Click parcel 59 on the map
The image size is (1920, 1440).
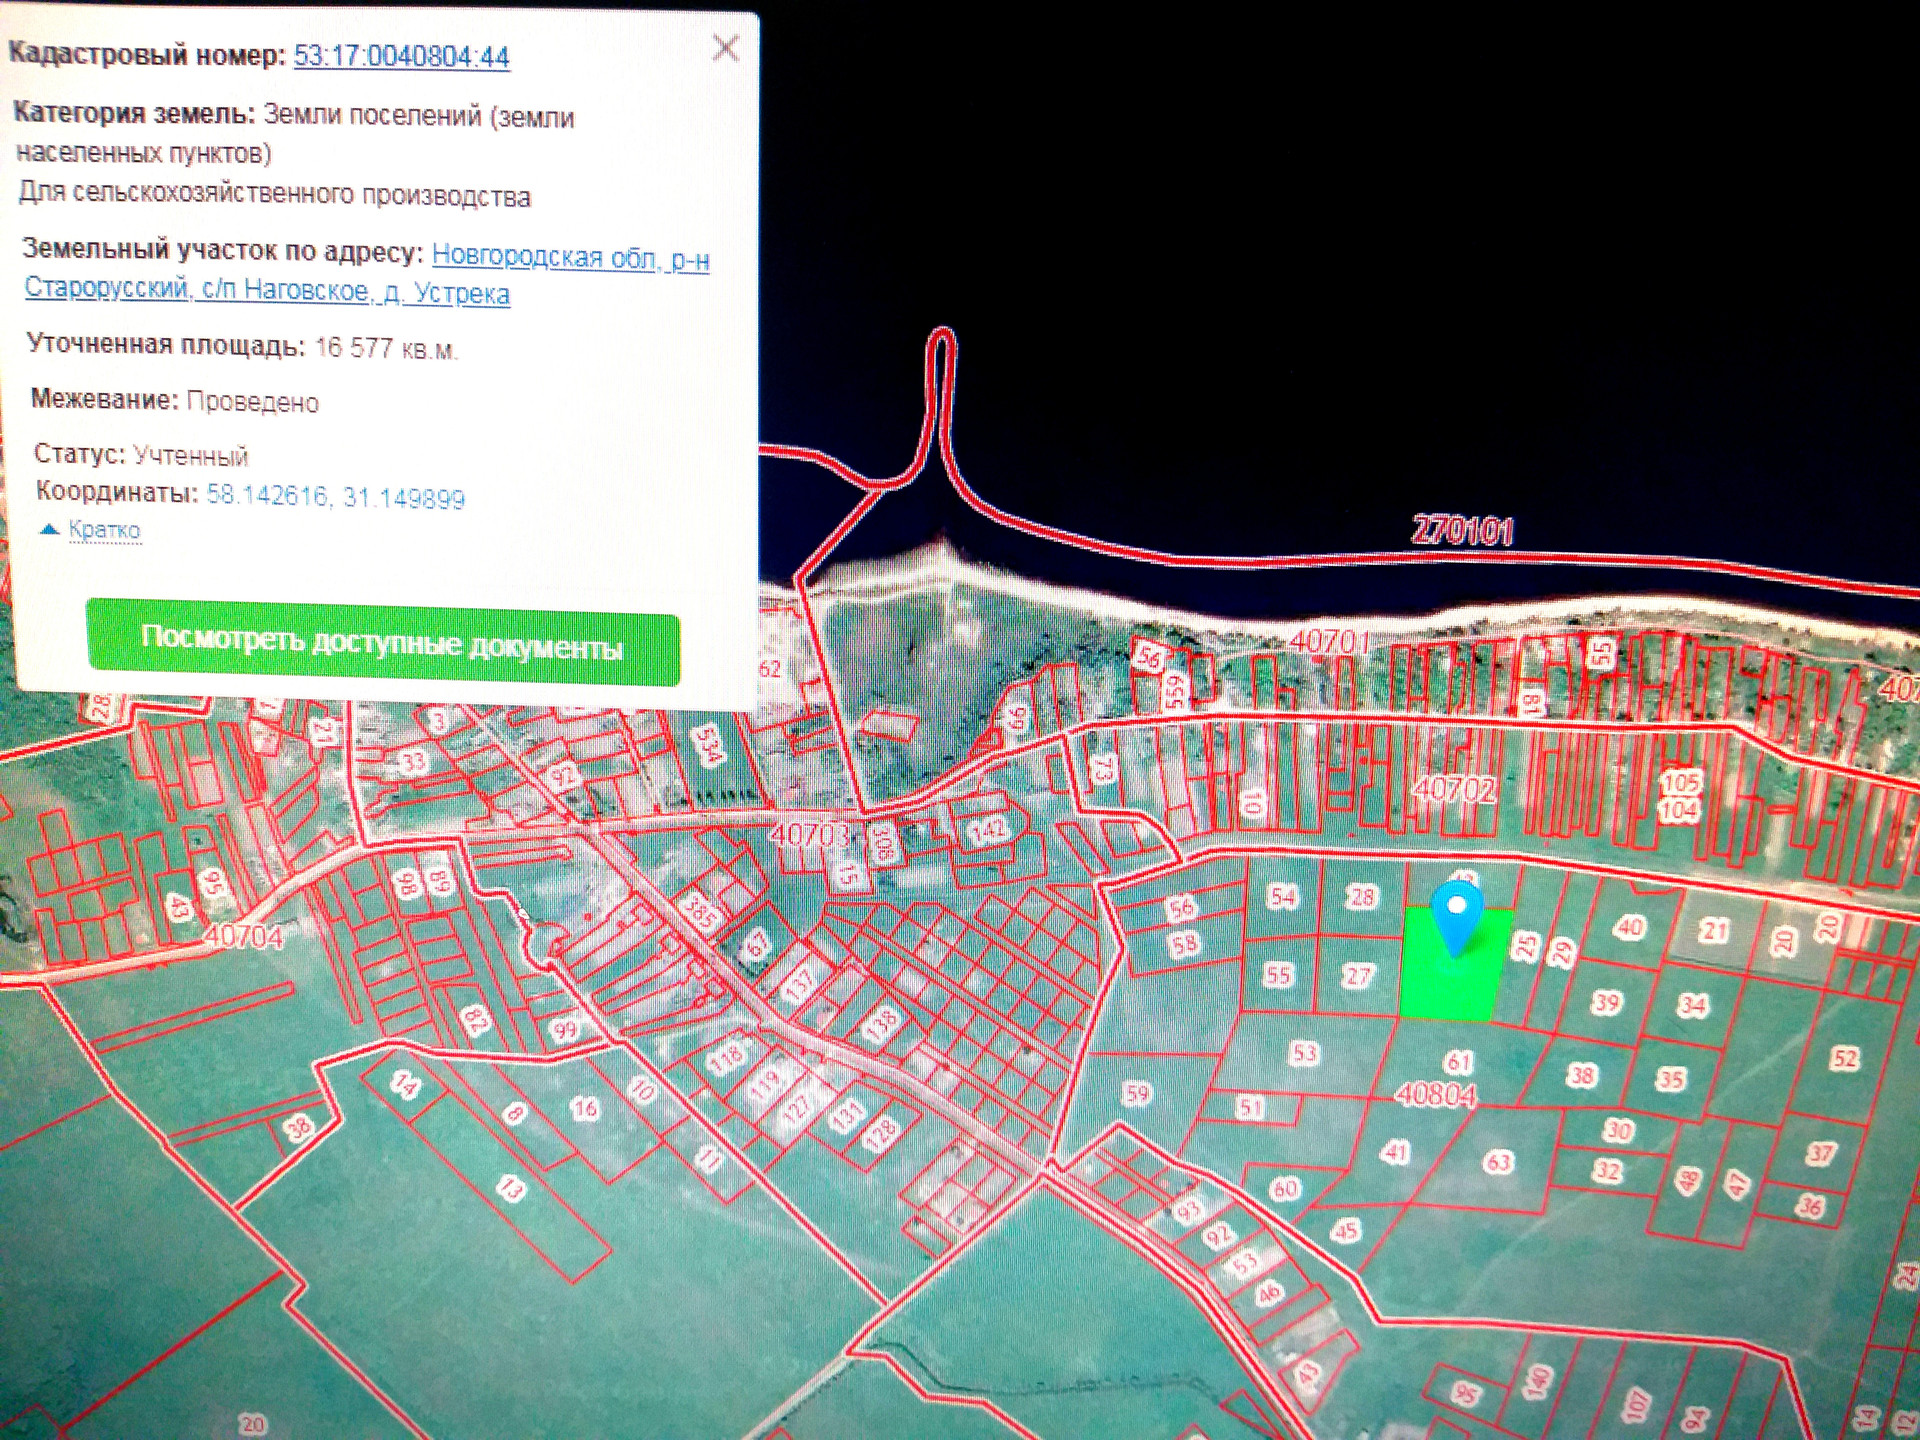click(1137, 1092)
